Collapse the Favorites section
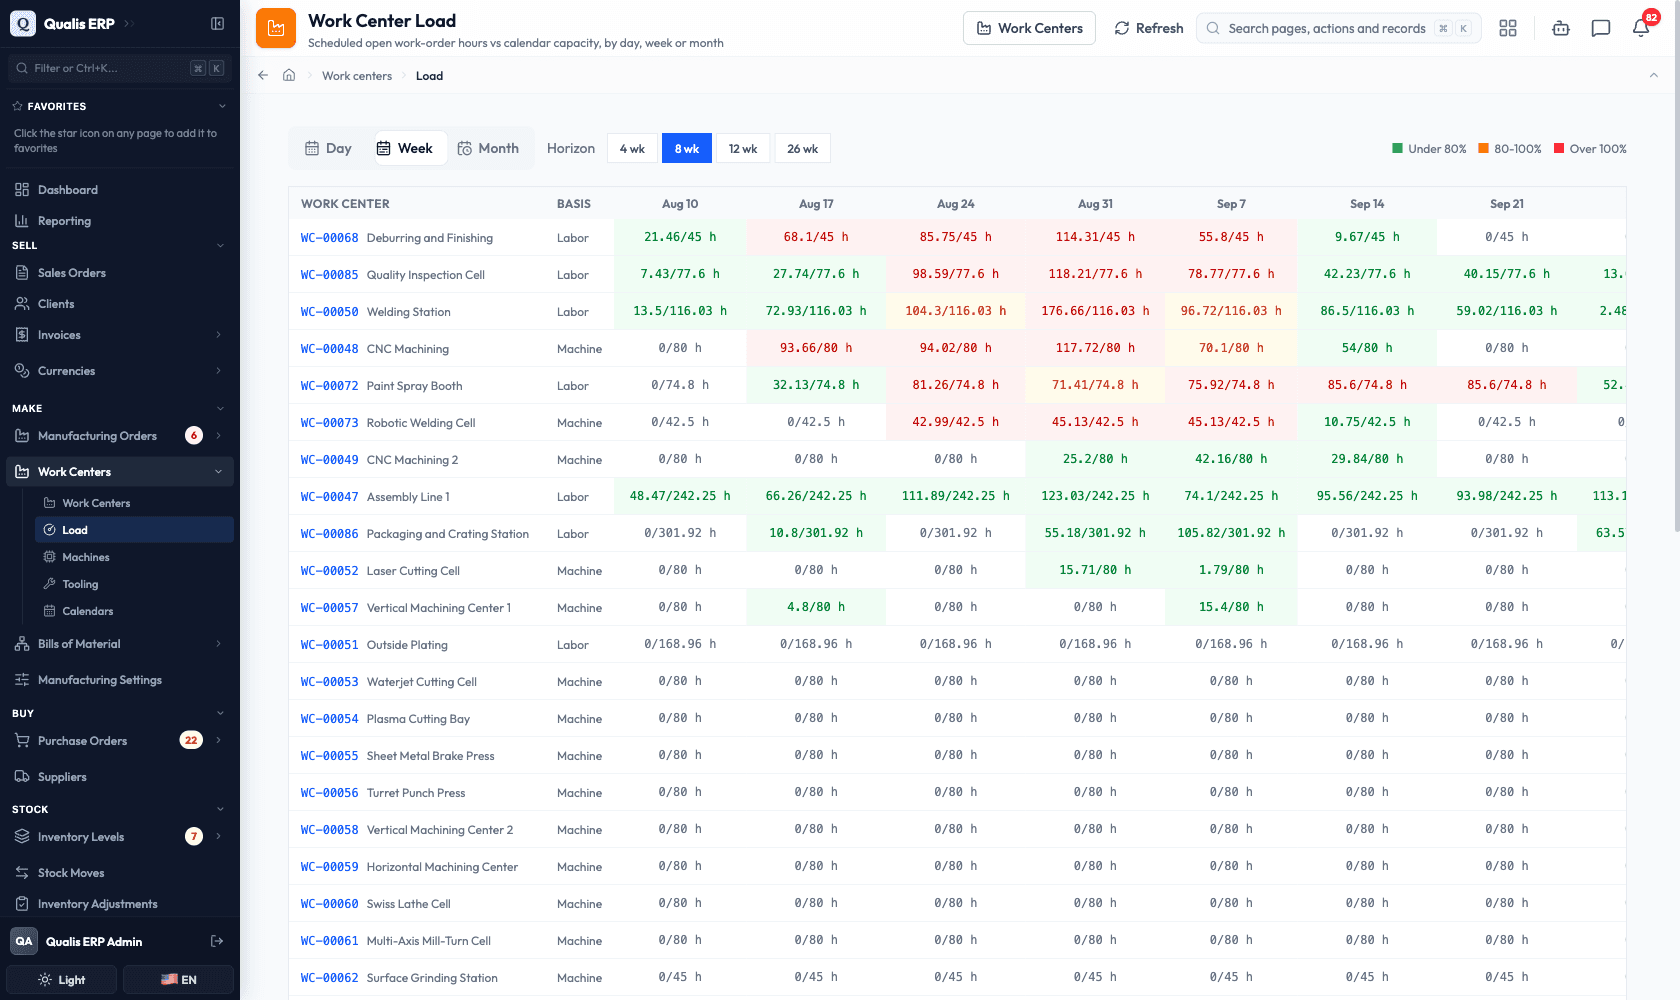The width and height of the screenshot is (1680, 1000). coord(222,106)
